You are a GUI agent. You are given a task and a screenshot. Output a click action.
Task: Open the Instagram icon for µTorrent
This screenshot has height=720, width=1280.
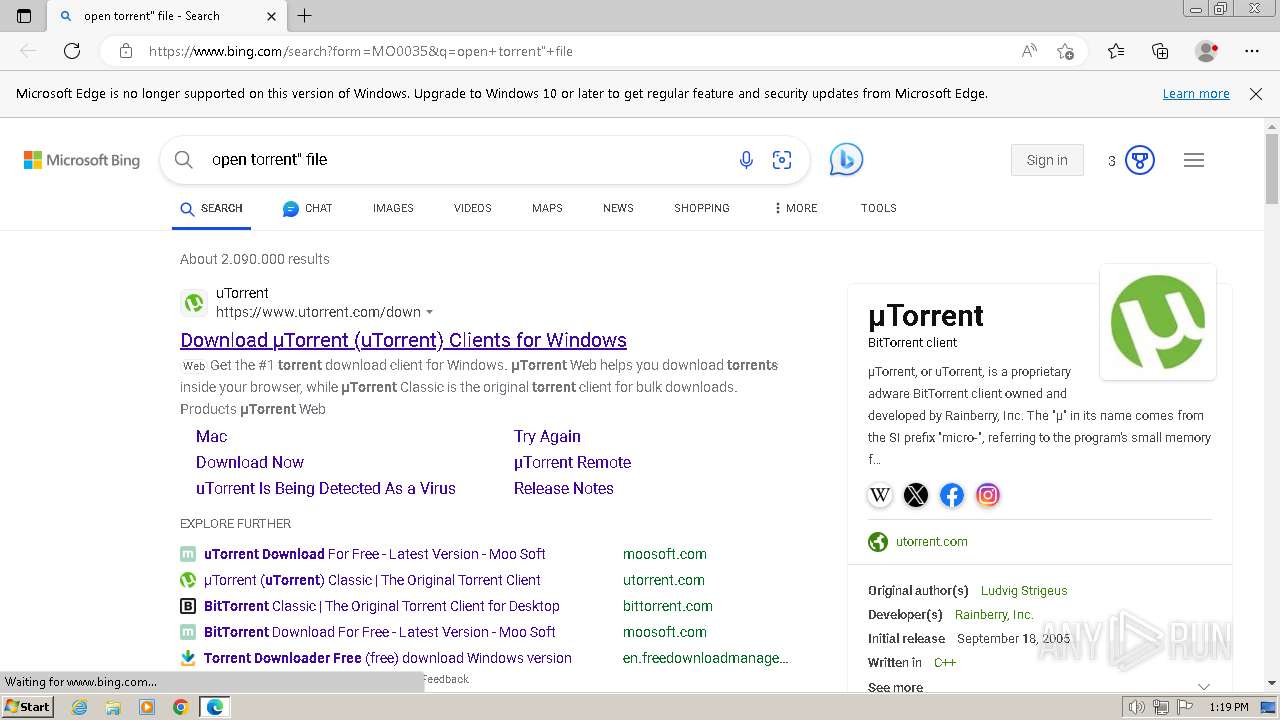tap(988, 495)
